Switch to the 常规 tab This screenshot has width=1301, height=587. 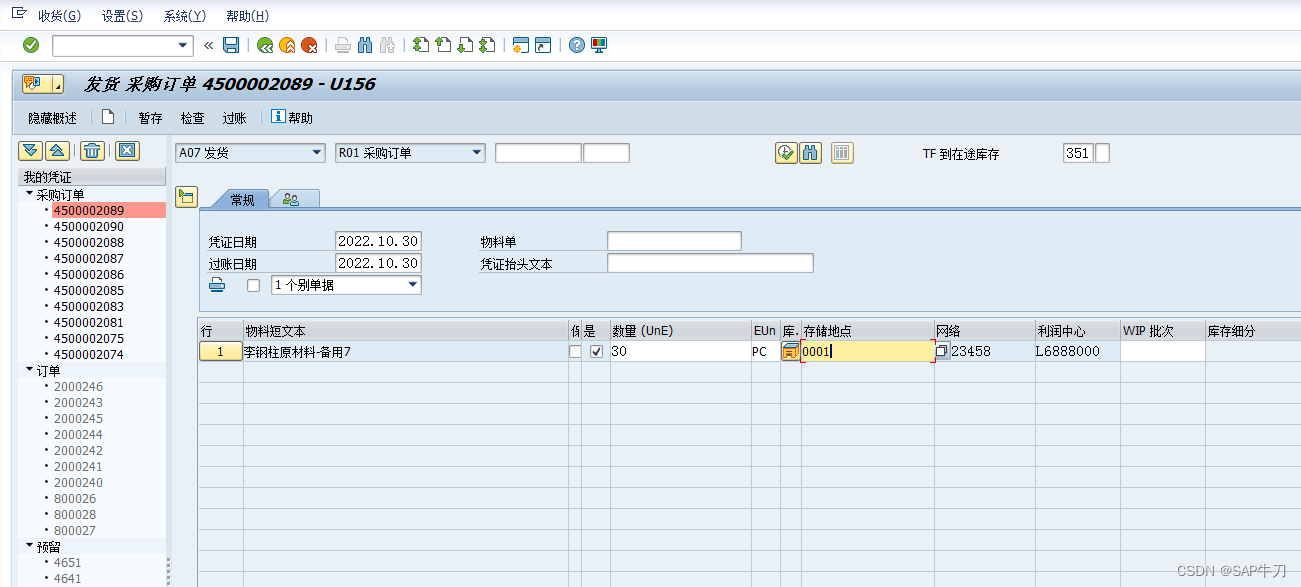pos(243,199)
